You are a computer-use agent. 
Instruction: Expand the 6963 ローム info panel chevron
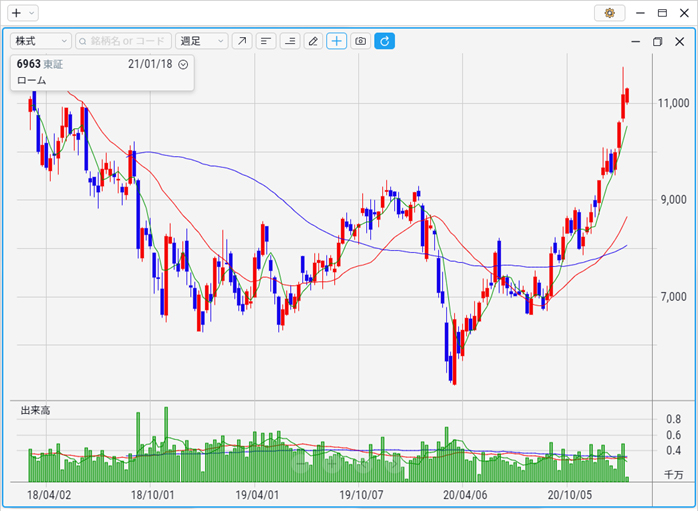(x=183, y=65)
